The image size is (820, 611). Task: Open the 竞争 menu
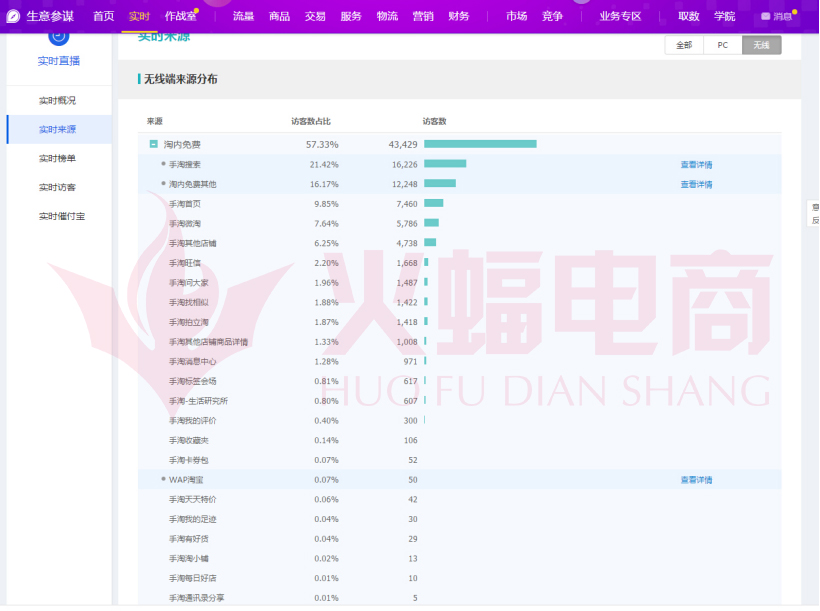552,16
